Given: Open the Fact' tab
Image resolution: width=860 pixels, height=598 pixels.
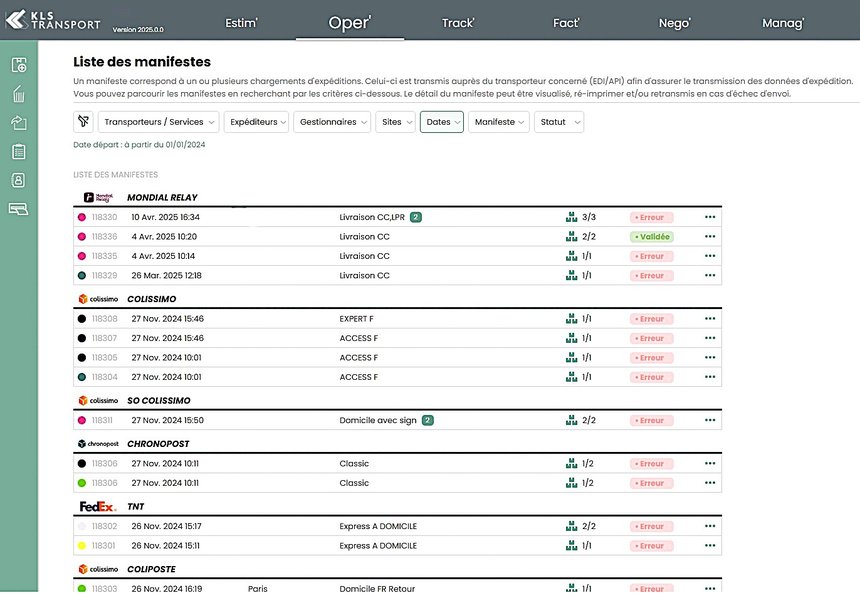Looking at the screenshot, I should [566, 23].
